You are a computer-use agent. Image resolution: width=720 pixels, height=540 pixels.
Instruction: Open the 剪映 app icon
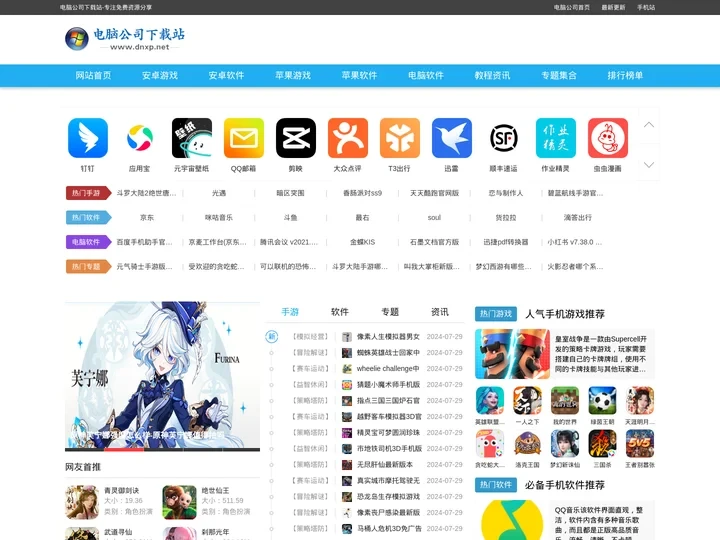[x=296, y=138]
